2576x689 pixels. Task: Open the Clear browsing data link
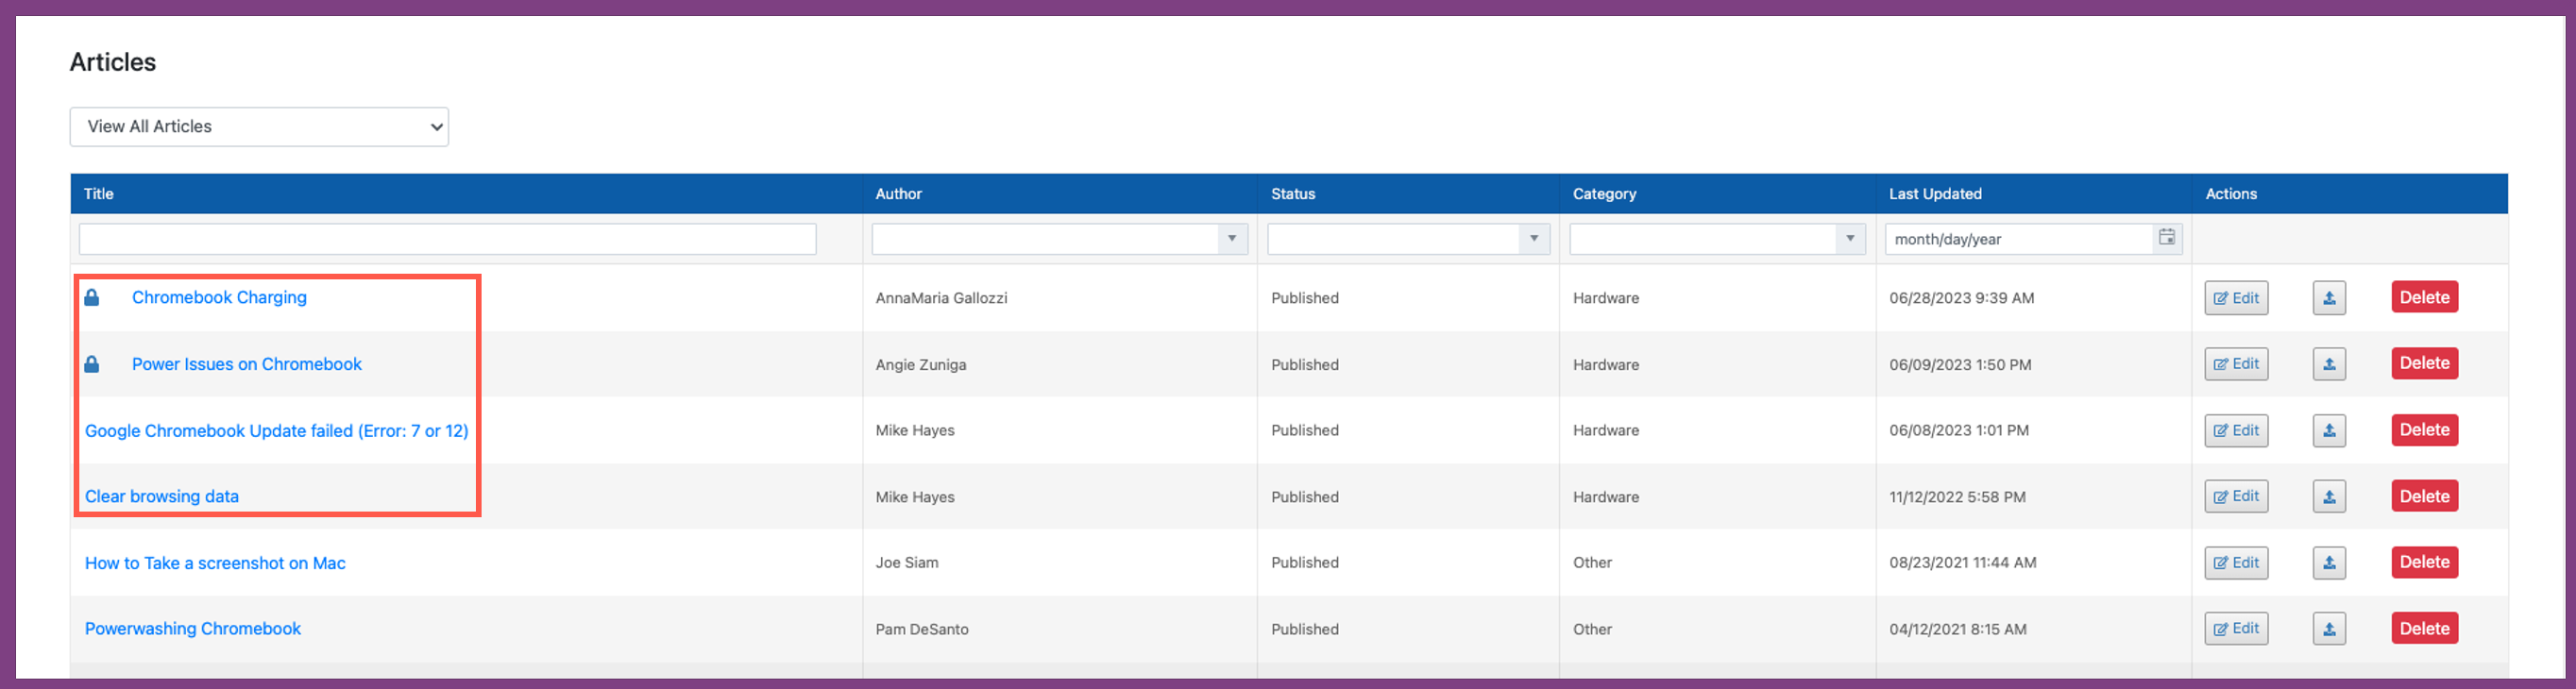click(x=162, y=497)
